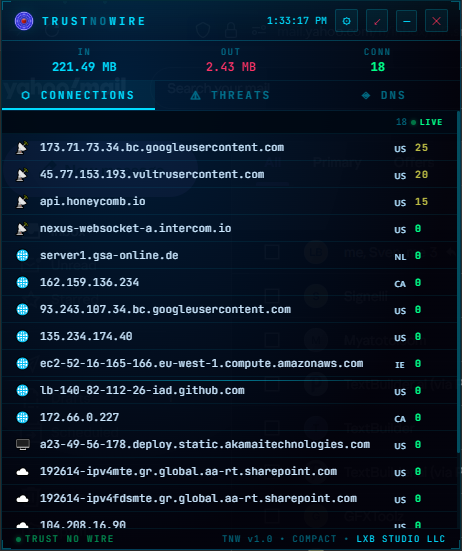Select 45.77.153.193.vultrusercontent.com hostname
The height and width of the screenshot is (551, 462).
(152, 175)
